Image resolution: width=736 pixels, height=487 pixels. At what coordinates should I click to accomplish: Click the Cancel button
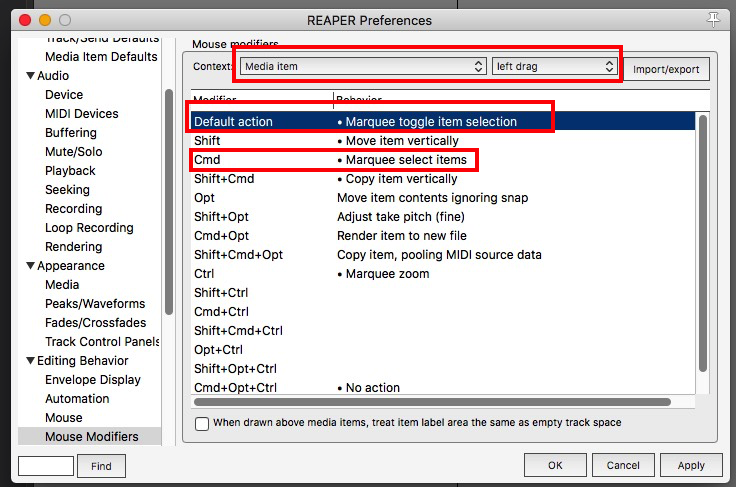[623, 465]
